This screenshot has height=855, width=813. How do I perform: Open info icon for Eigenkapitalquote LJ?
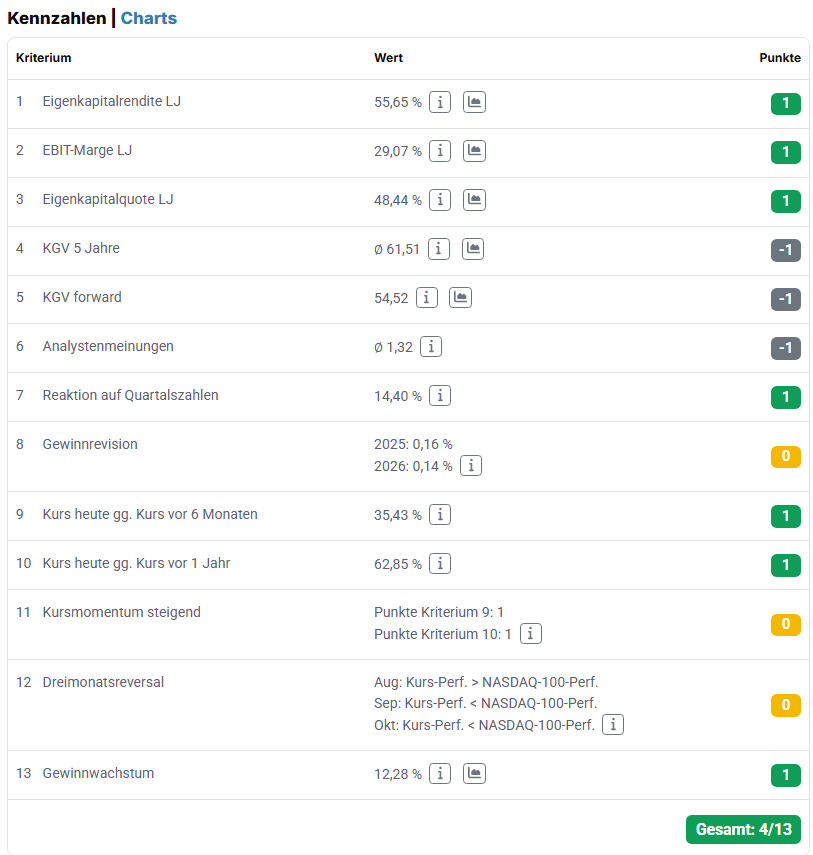(440, 200)
